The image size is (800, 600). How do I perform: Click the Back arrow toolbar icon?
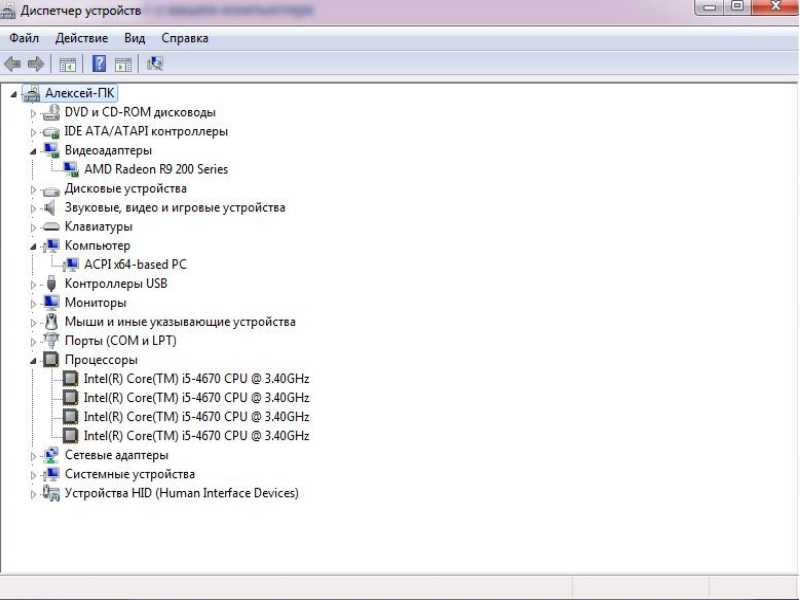(13, 64)
